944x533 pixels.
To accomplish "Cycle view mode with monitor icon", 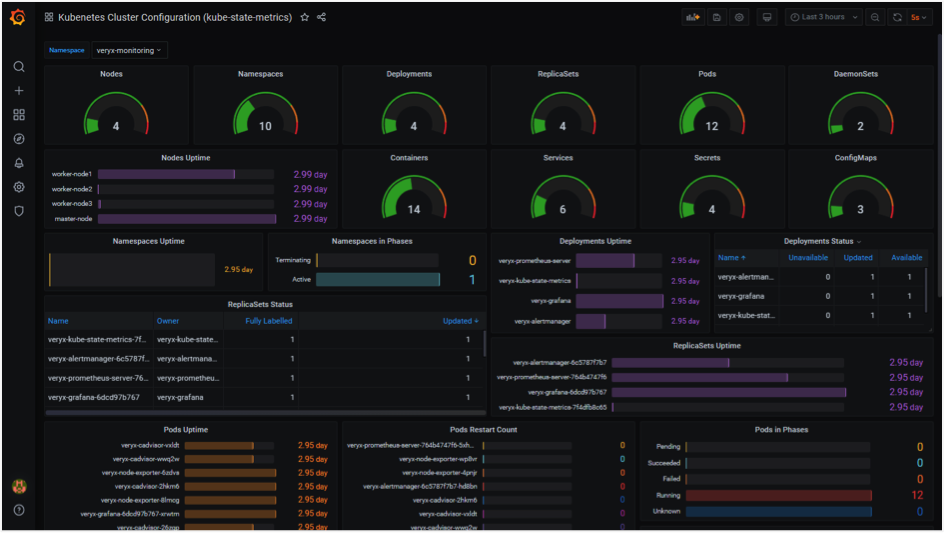I will pos(767,17).
